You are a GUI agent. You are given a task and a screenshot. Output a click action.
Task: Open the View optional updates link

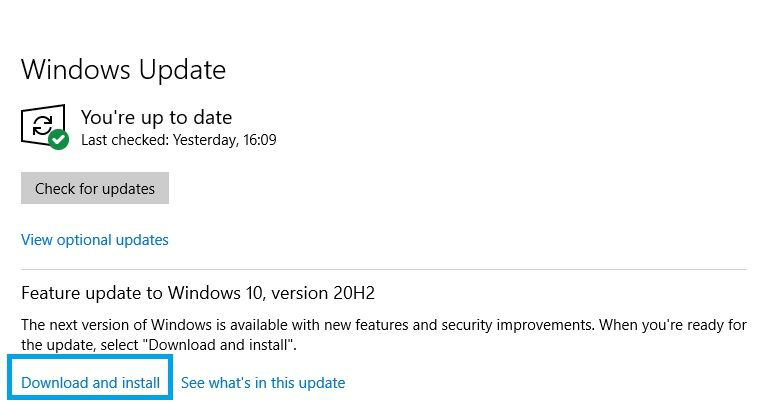click(x=95, y=240)
